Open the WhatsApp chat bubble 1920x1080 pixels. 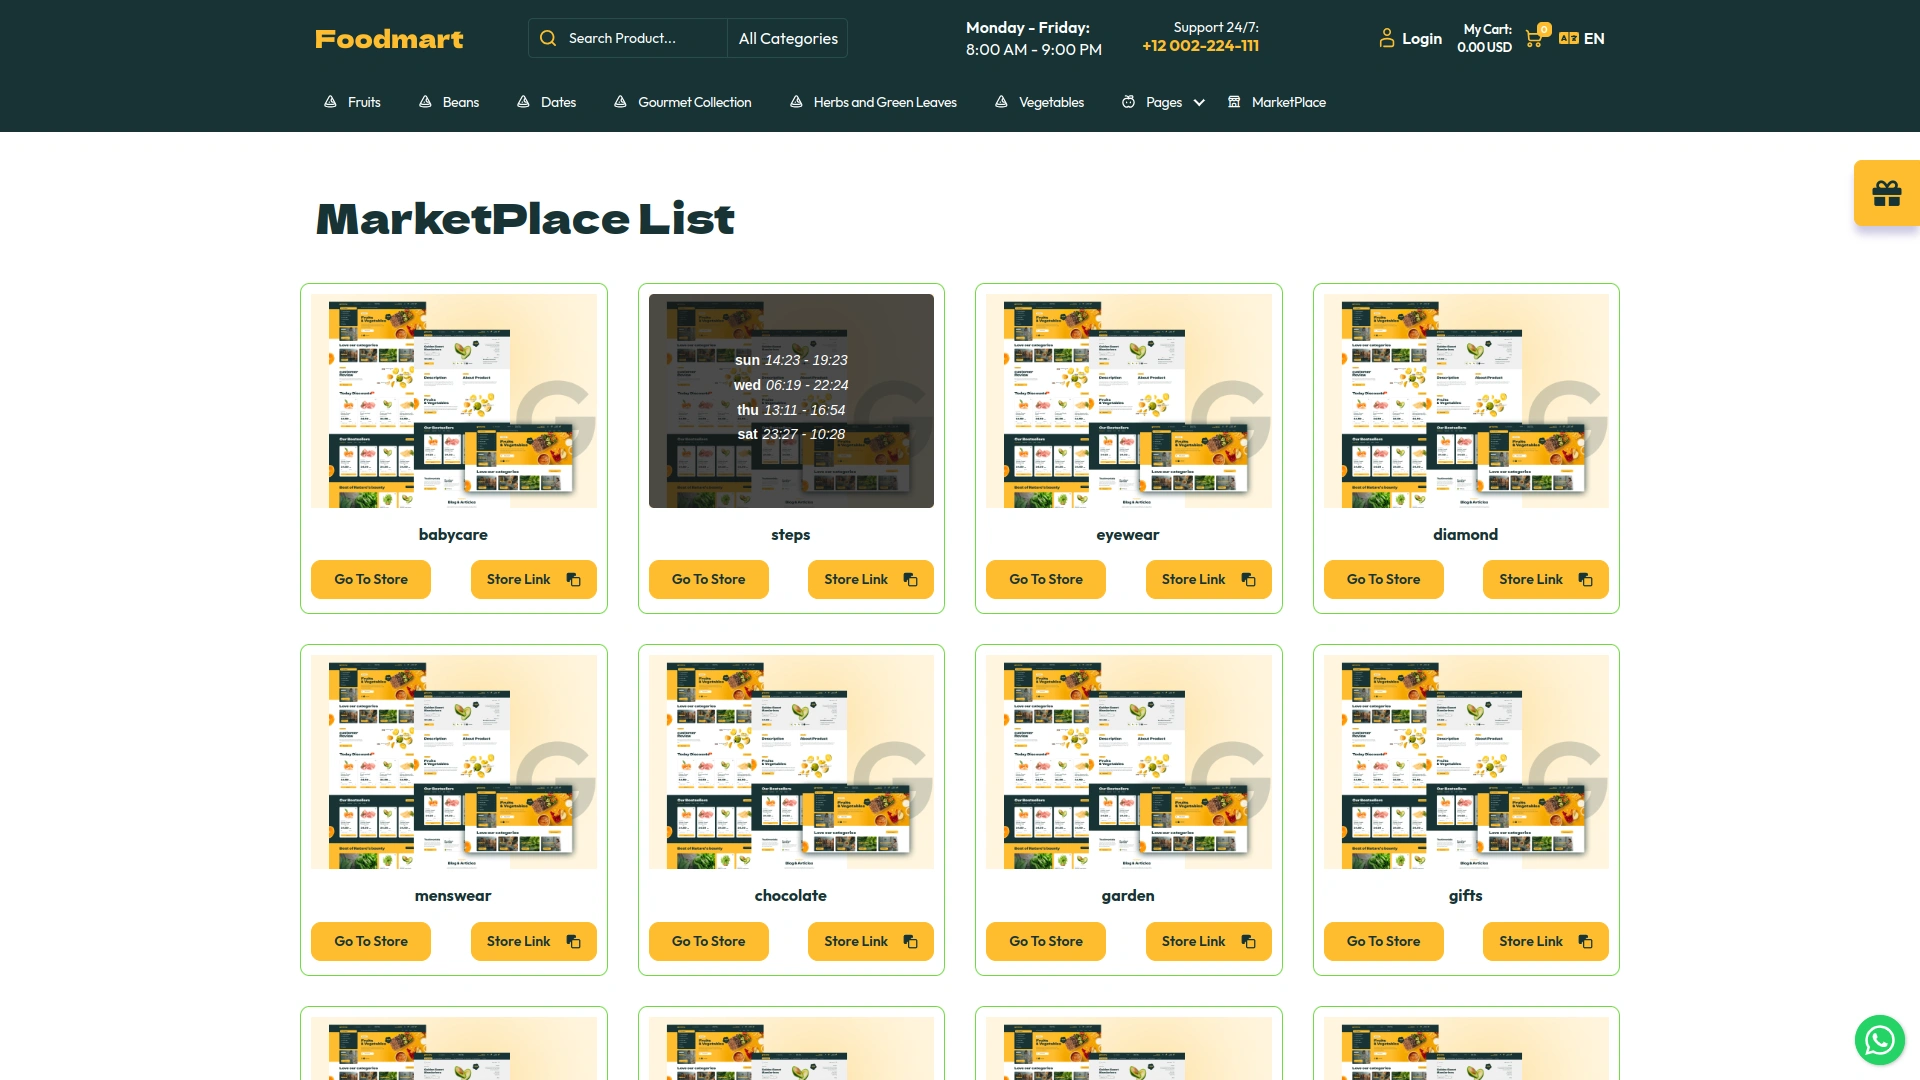point(1879,1040)
